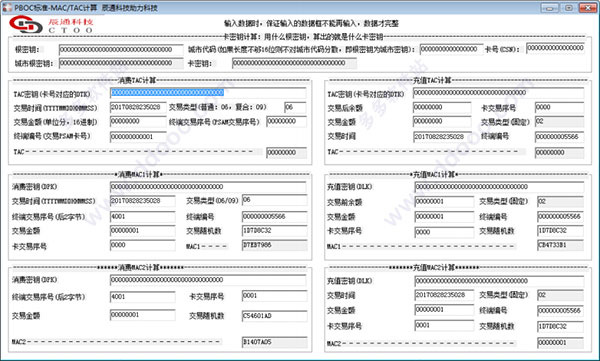This screenshot has height=361, width=600.
Task: Click 交易后余额 field in 充值TAC计算
Action: click(442, 108)
